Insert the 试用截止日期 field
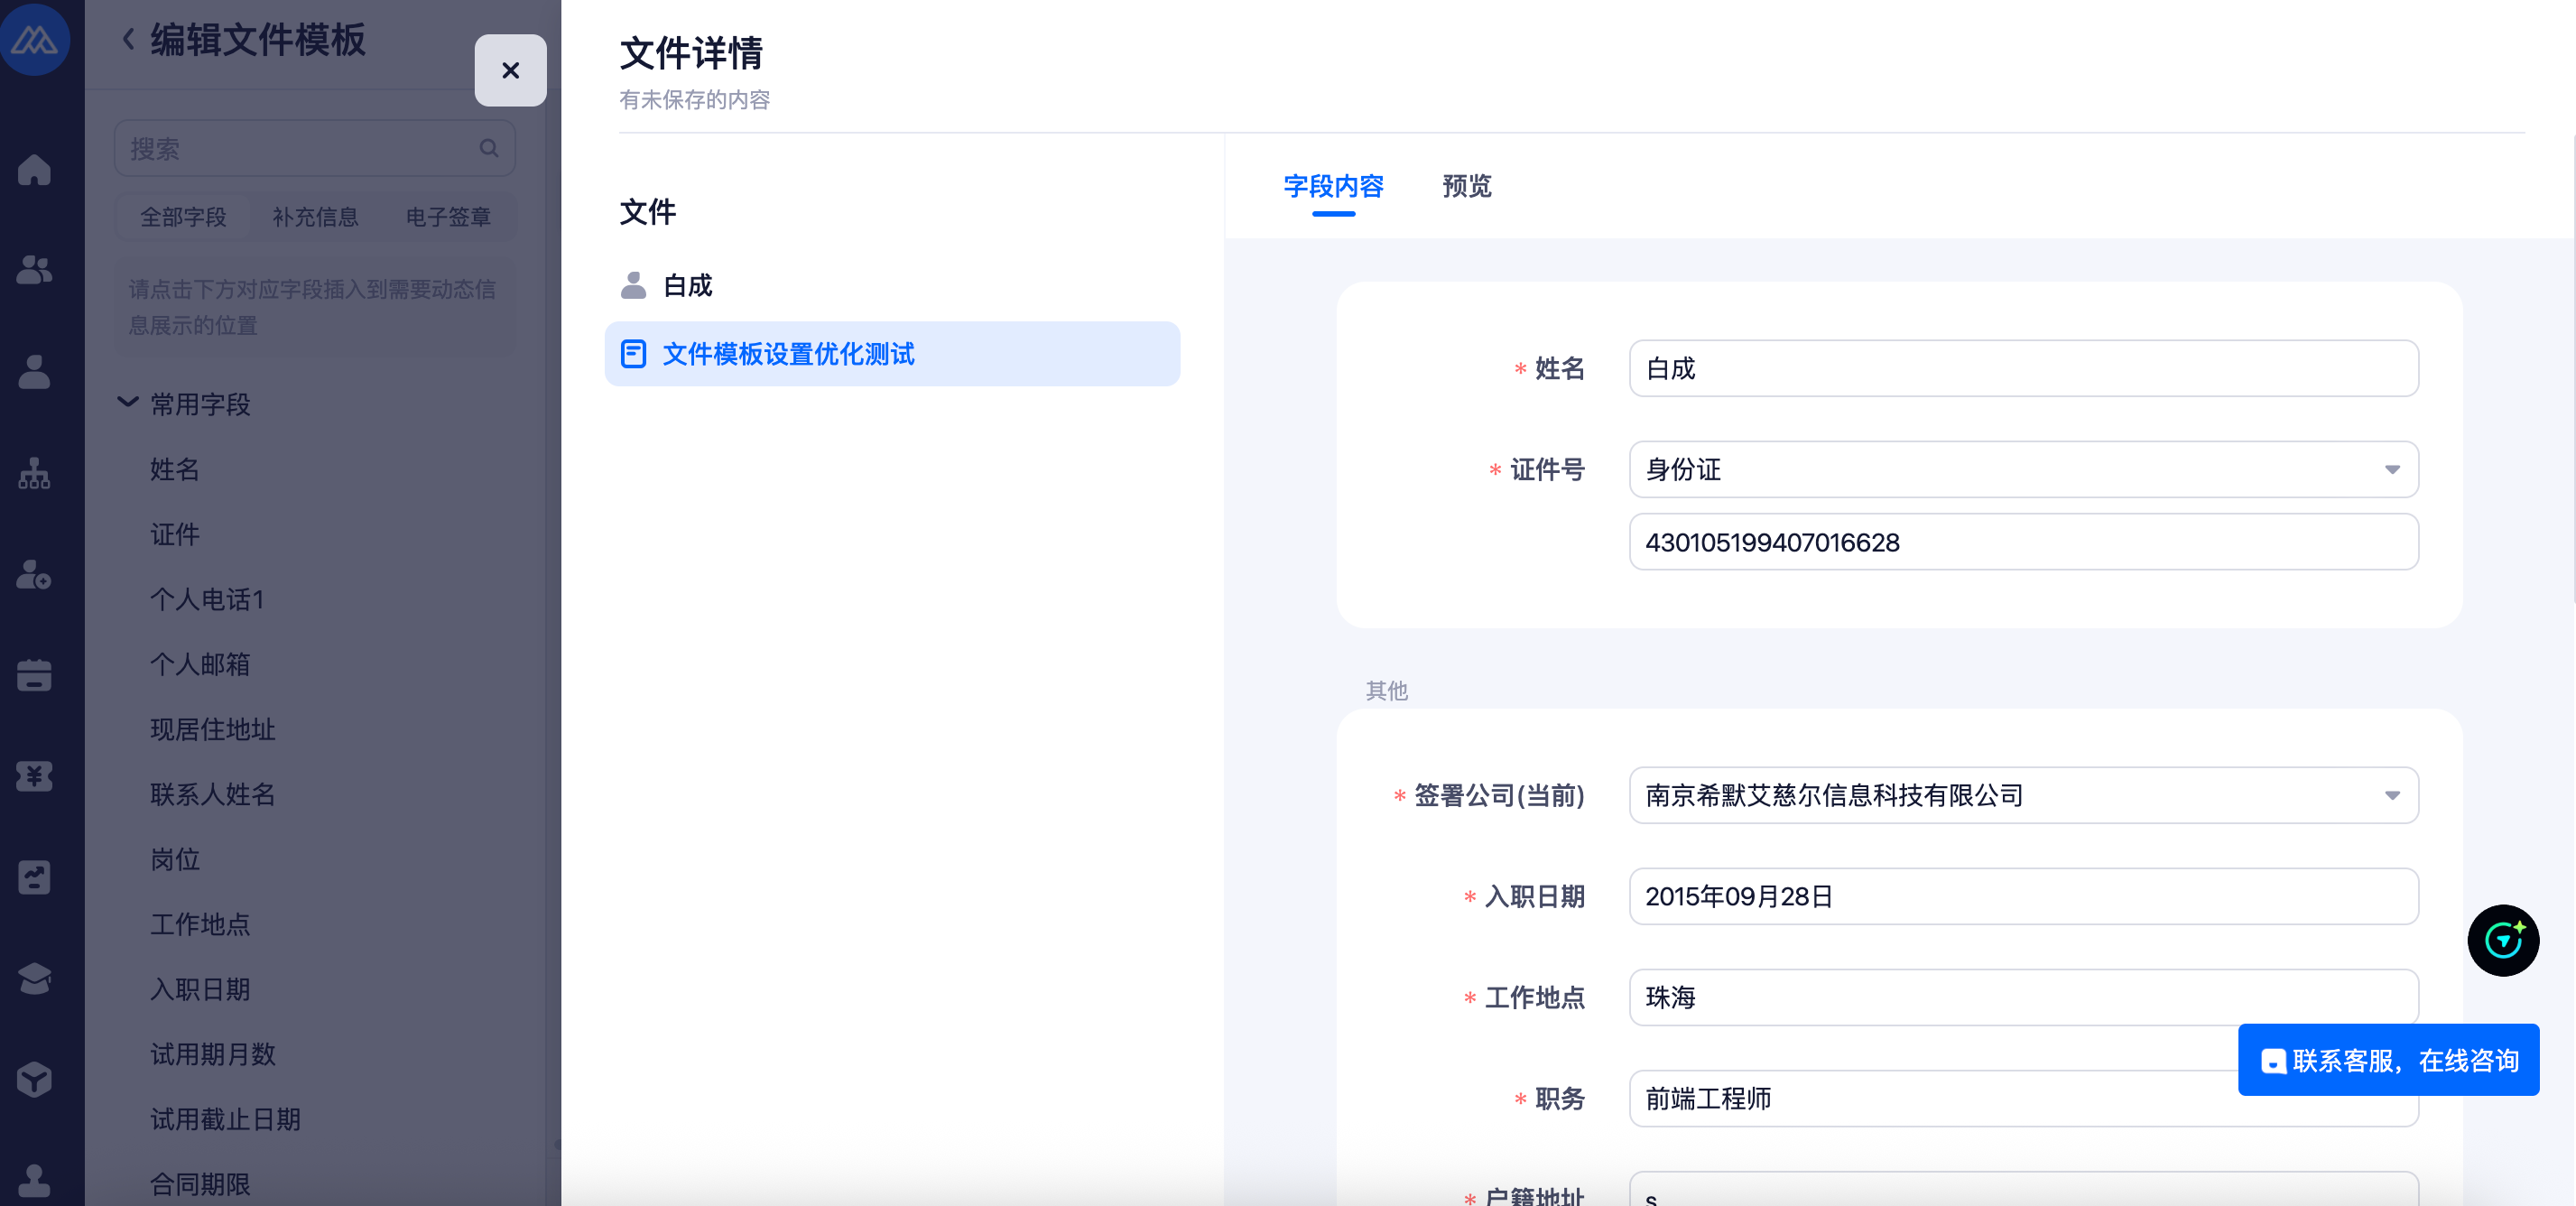 click(226, 1119)
